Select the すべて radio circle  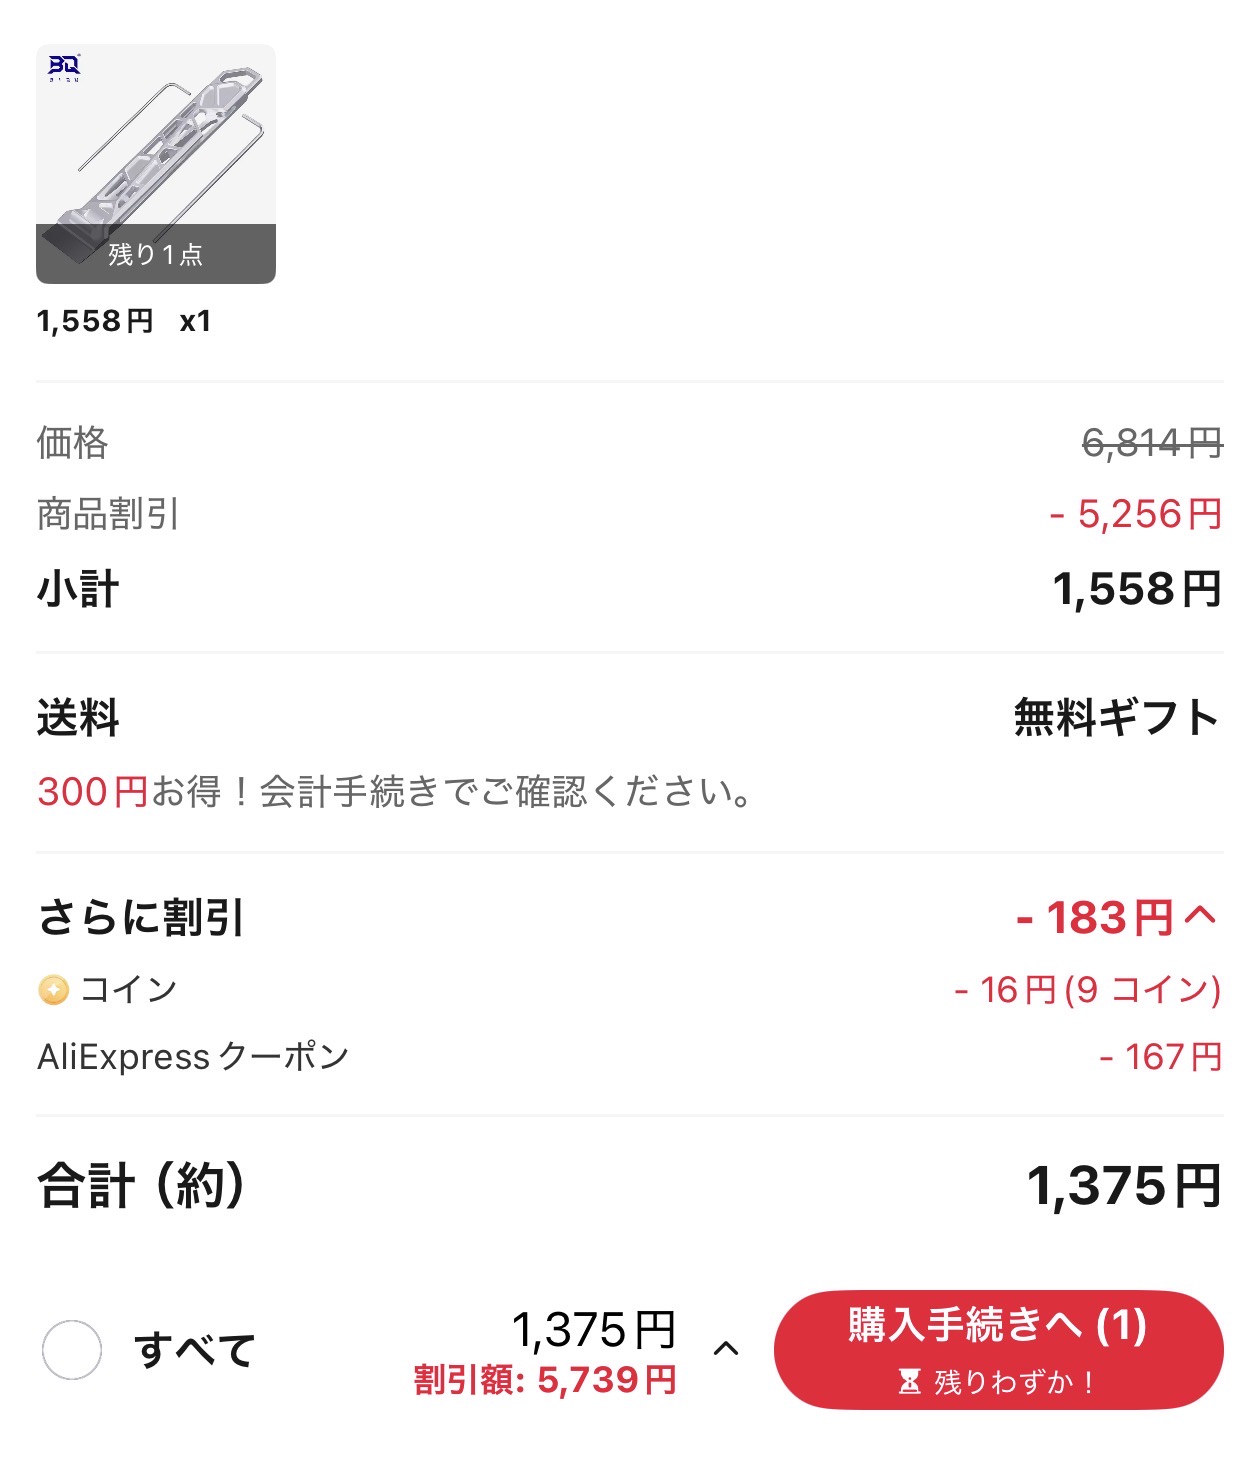point(72,1350)
